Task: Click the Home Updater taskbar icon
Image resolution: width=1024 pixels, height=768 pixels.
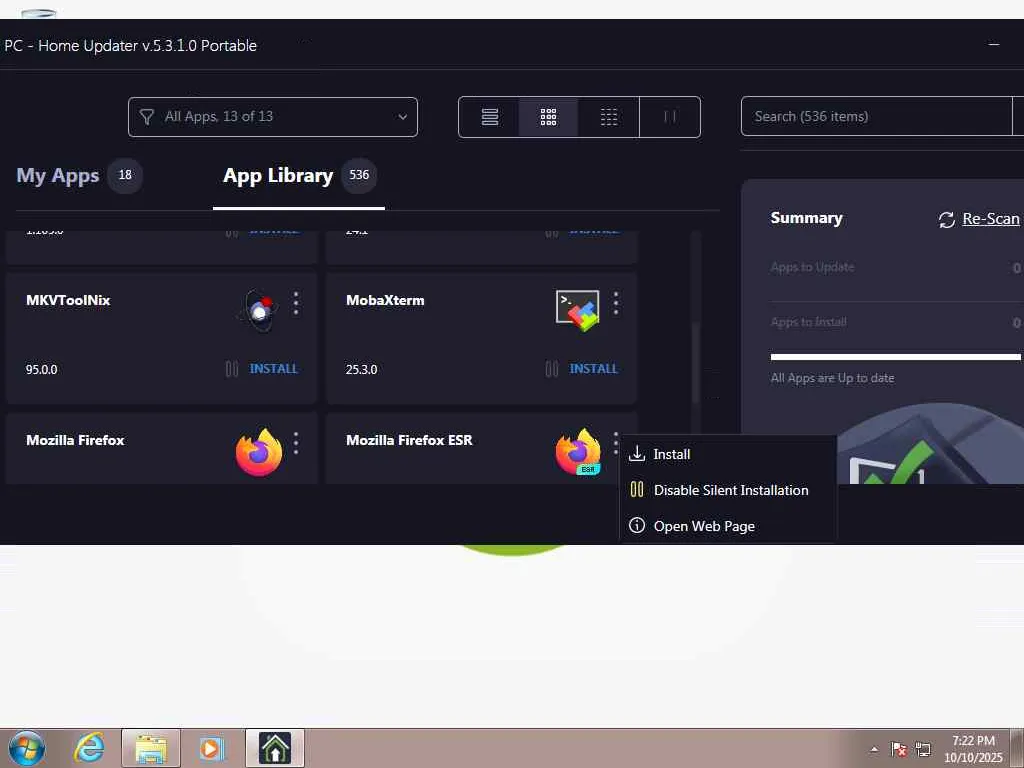Action: click(275, 748)
